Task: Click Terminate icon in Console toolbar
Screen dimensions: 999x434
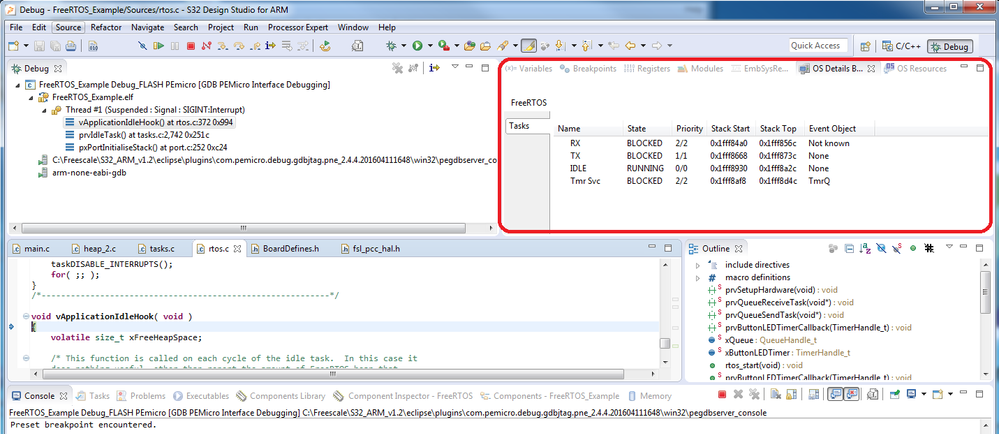Action: coord(722,395)
